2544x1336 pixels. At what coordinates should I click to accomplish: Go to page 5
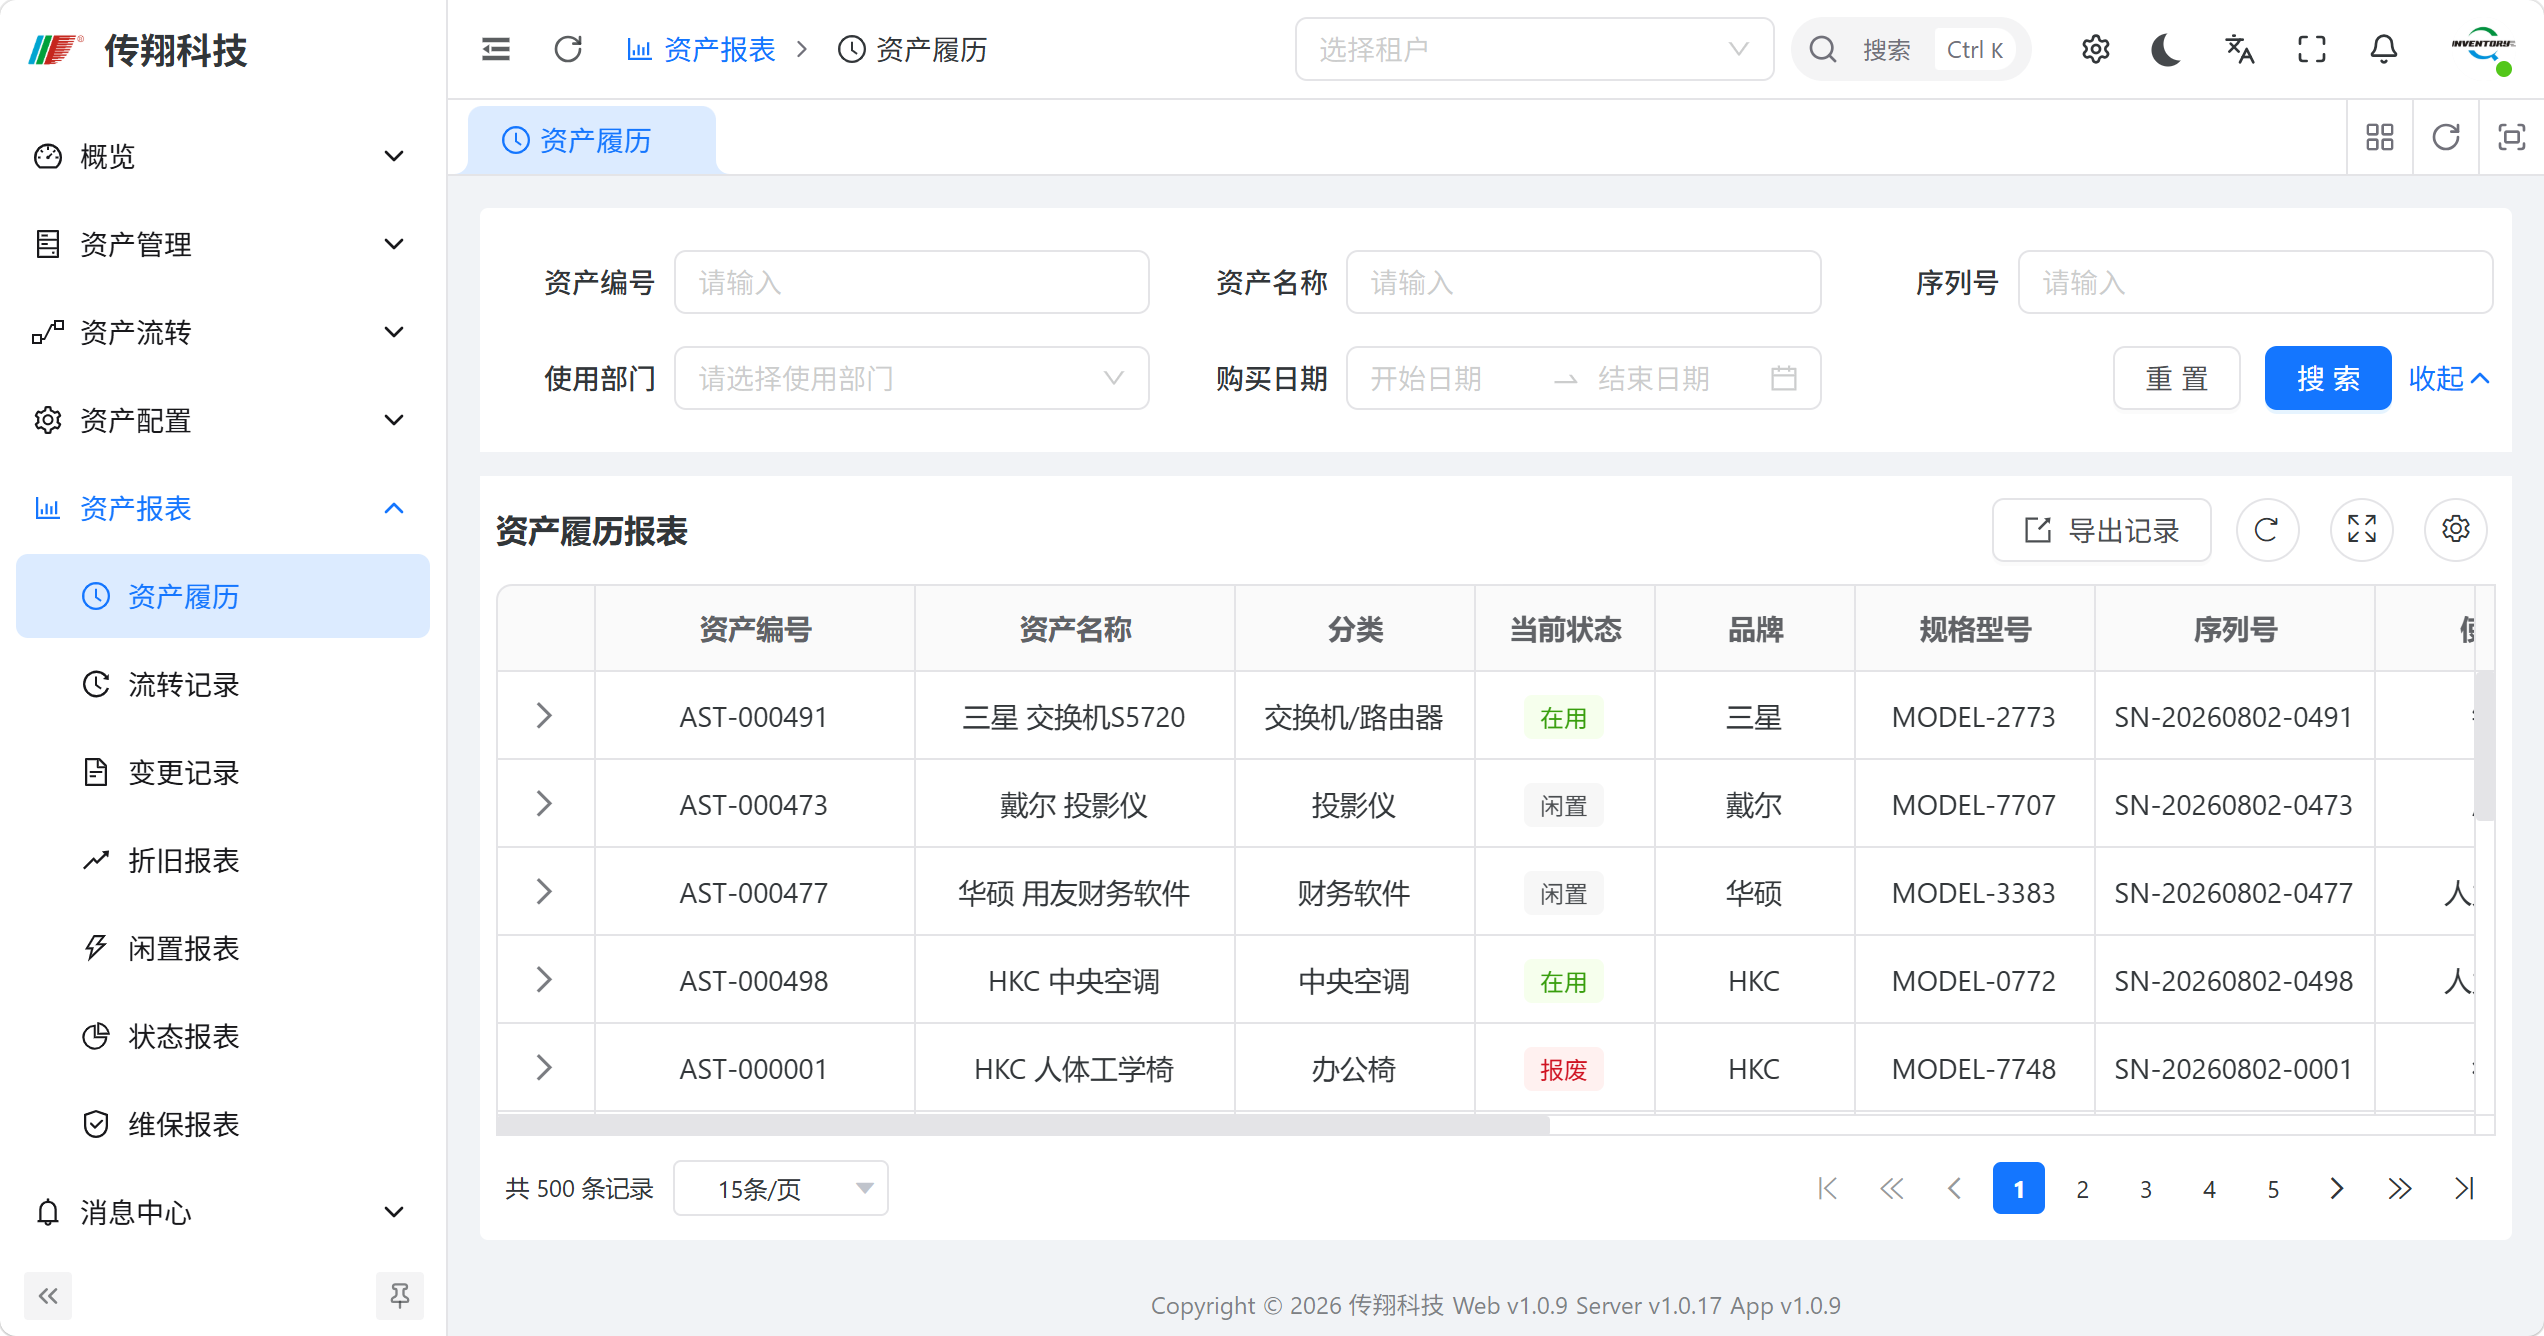point(2273,1189)
